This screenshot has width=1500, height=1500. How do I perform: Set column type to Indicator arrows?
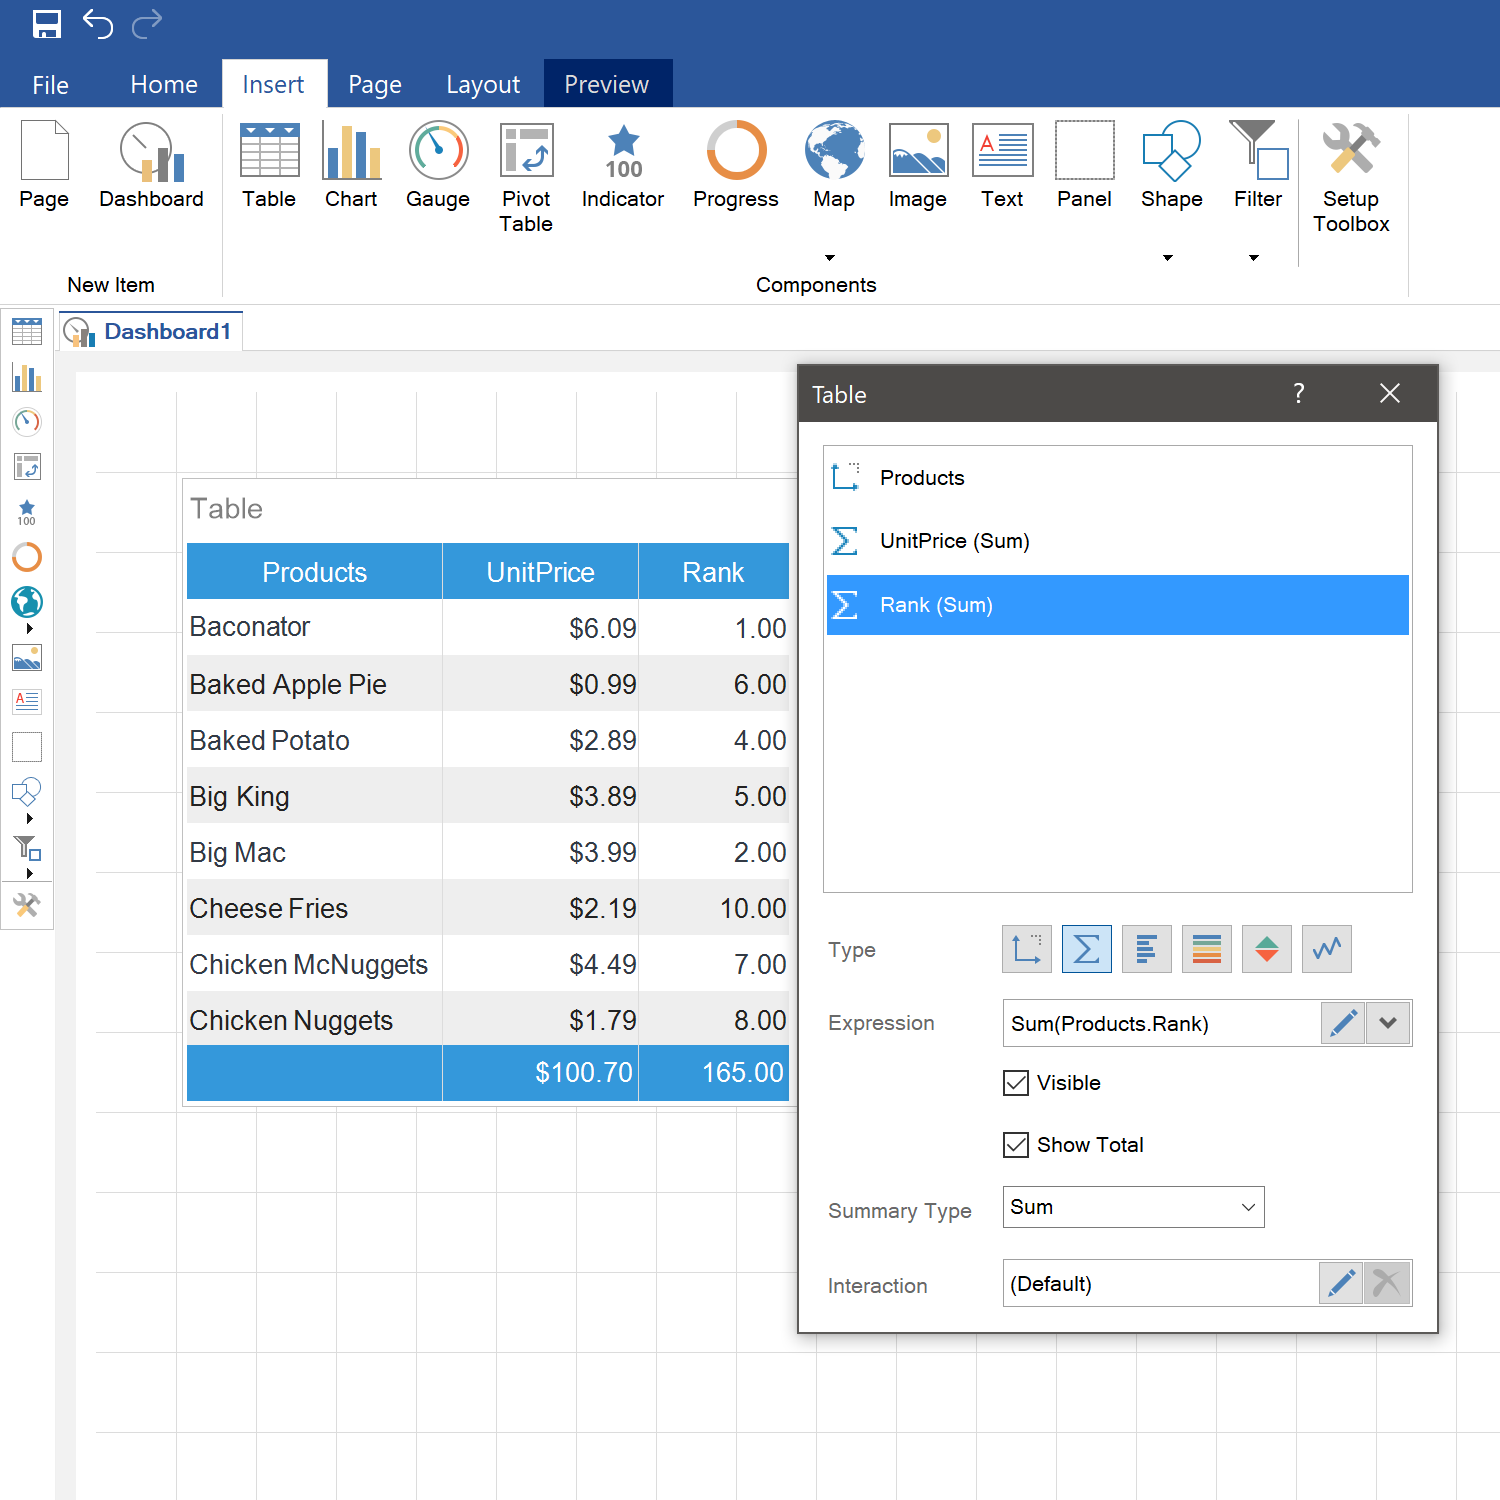pos(1267,949)
